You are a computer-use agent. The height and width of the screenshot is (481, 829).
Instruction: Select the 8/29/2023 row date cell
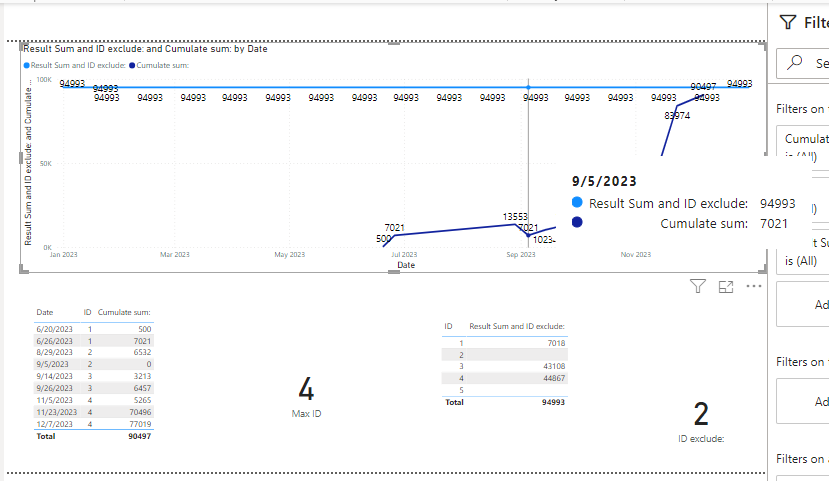click(x=54, y=353)
